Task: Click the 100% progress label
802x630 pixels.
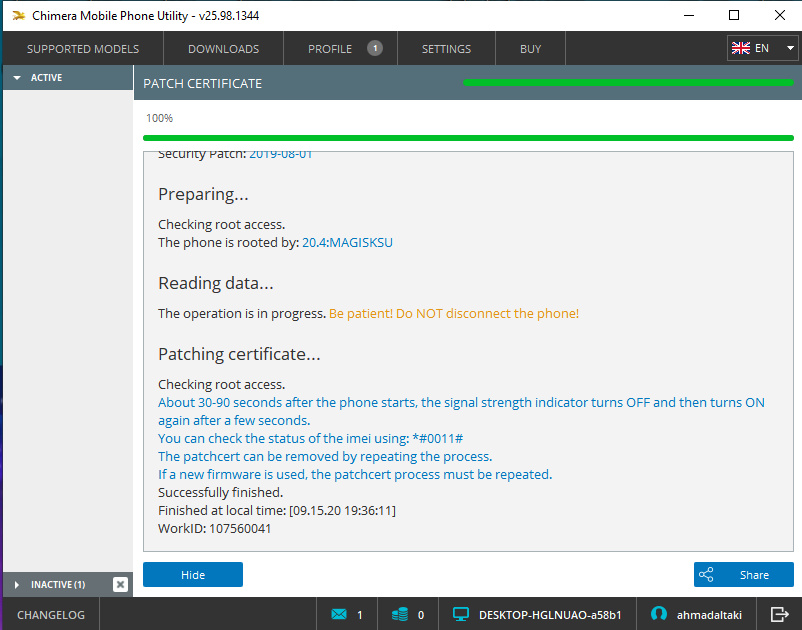Action: tap(160, 118)
